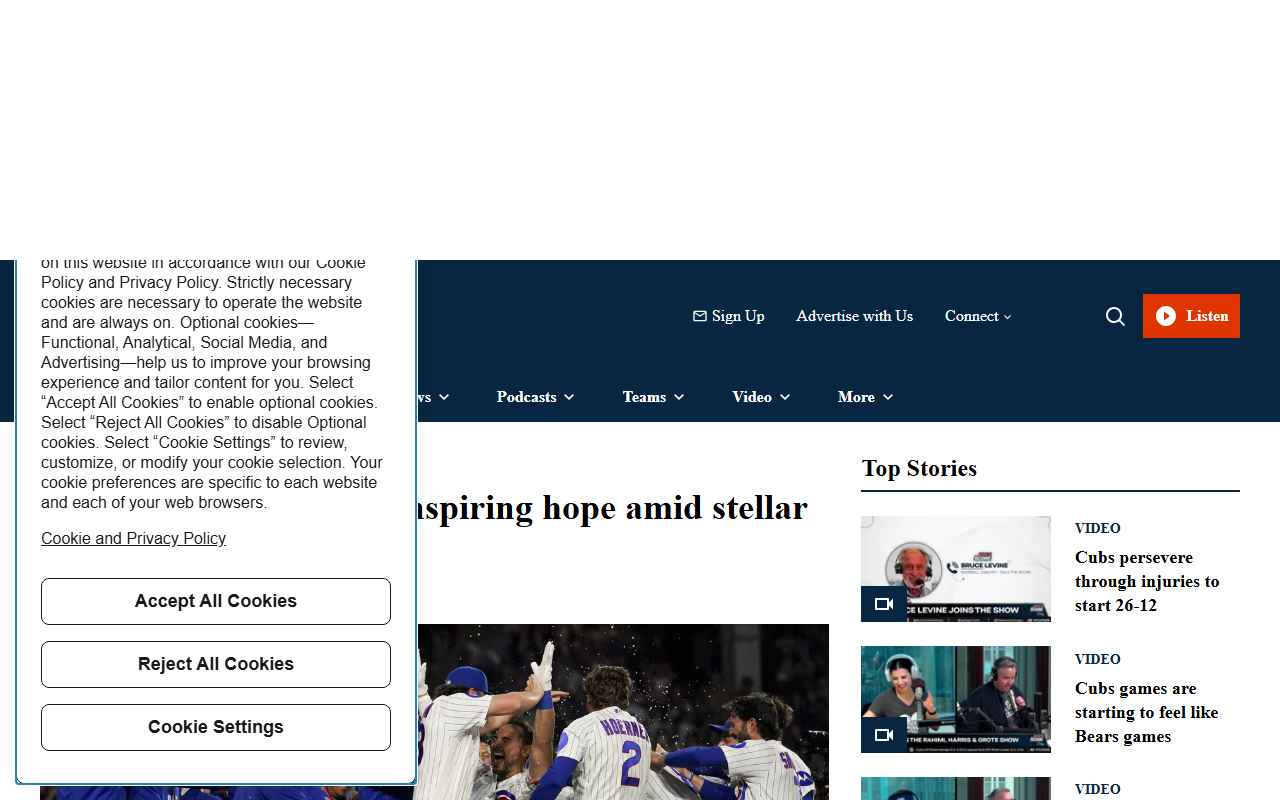The height and width of the screenshot is (800, 1280).
Task: Expand the Video menu chevron
Action: click(x=785, y=397)
